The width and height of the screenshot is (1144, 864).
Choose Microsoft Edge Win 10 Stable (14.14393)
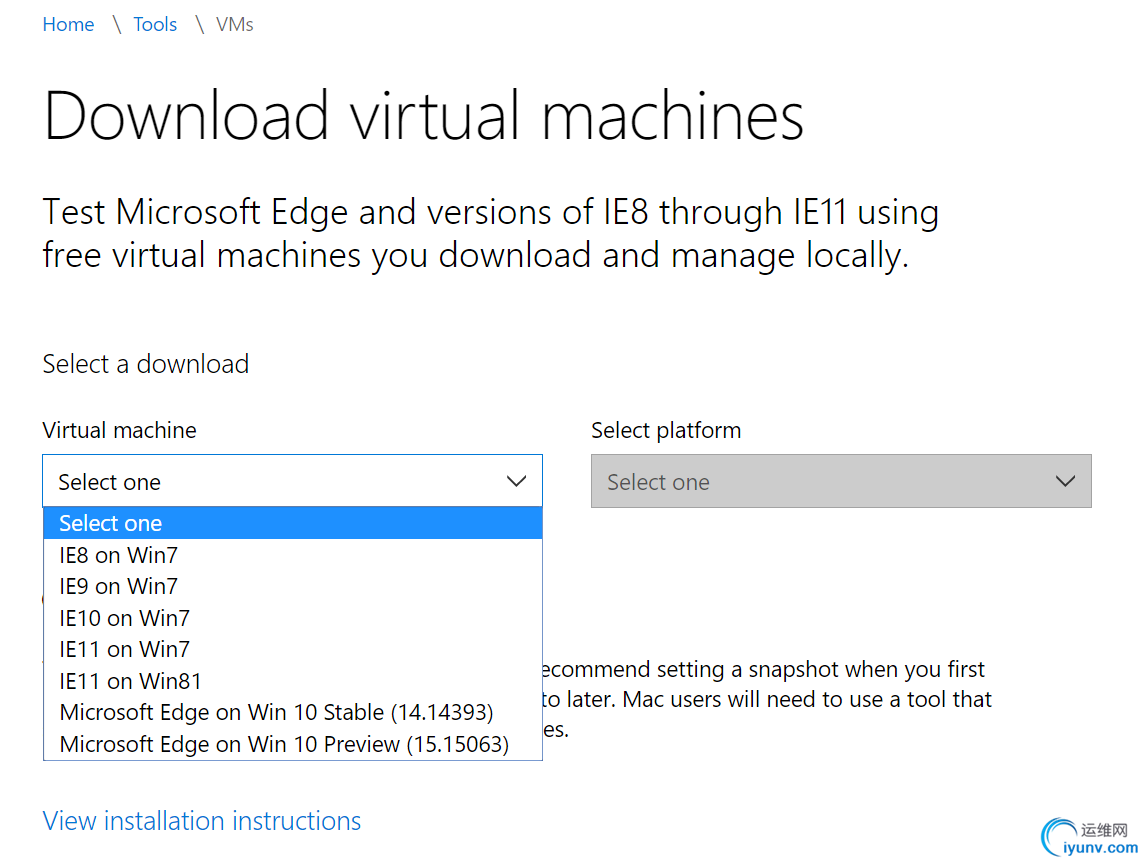click(x=276, y=712)
